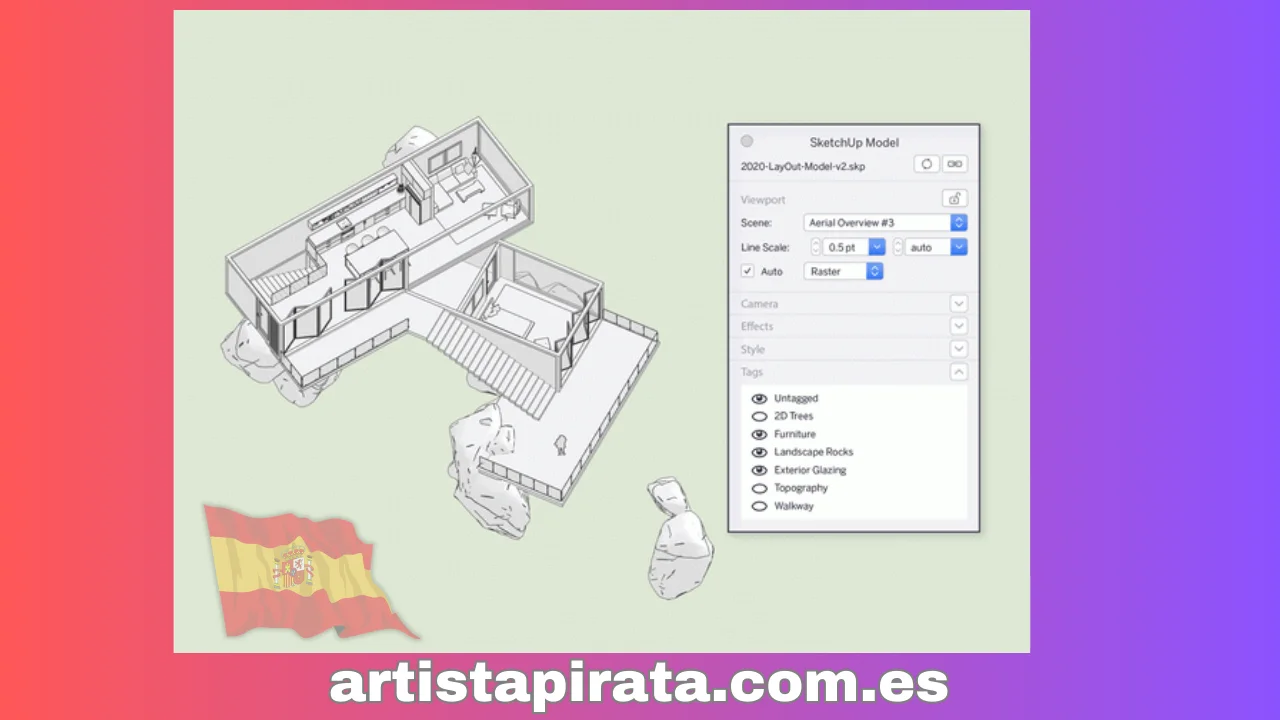Select the Landscape Rocks tag name
Image resolution: width=1280 pixels, height=720 pixels.
coord(814,452)
